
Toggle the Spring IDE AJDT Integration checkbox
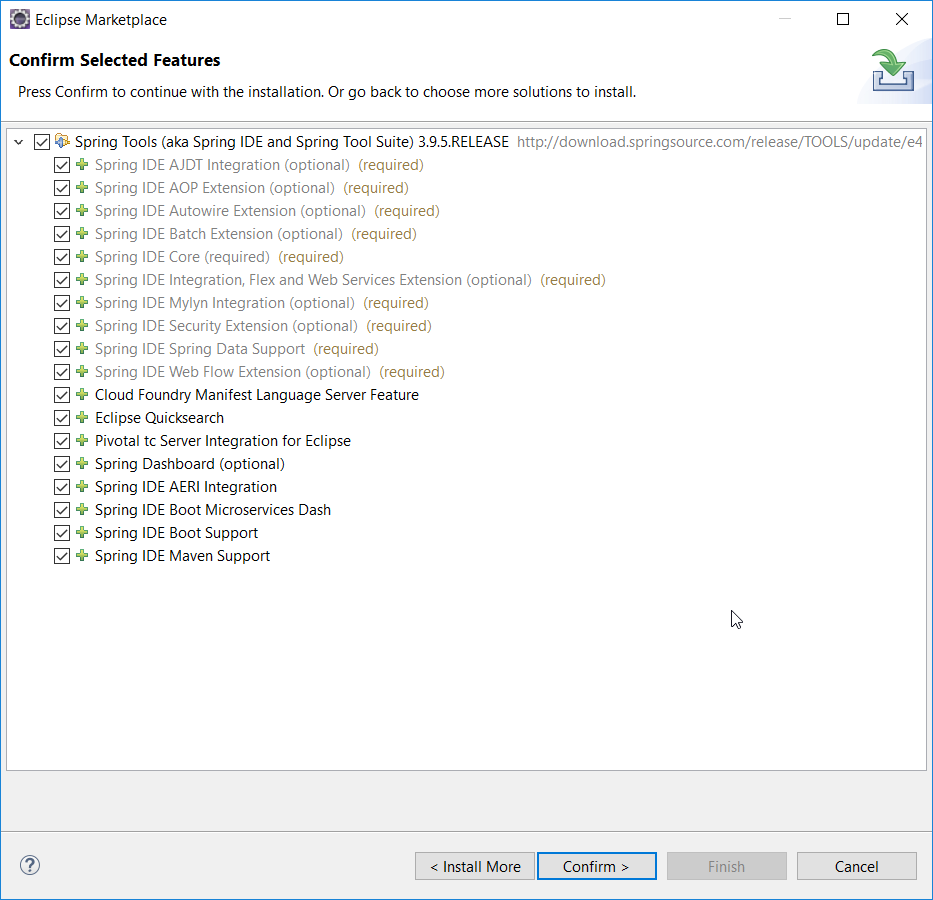[x=62, y=165]
